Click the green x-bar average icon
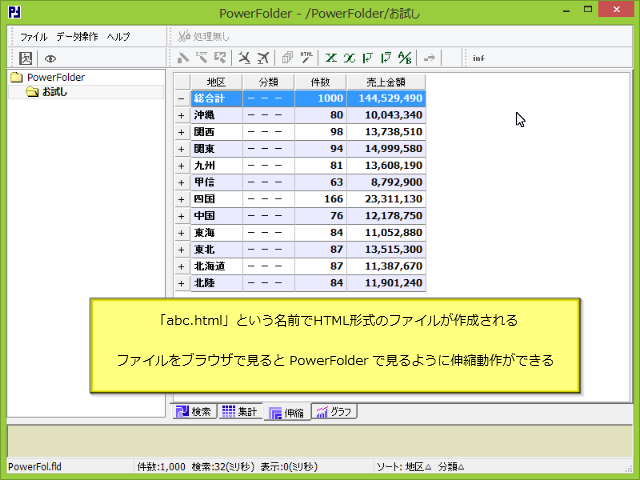Screen dimensions: 640x480 (x=349, y=58)
